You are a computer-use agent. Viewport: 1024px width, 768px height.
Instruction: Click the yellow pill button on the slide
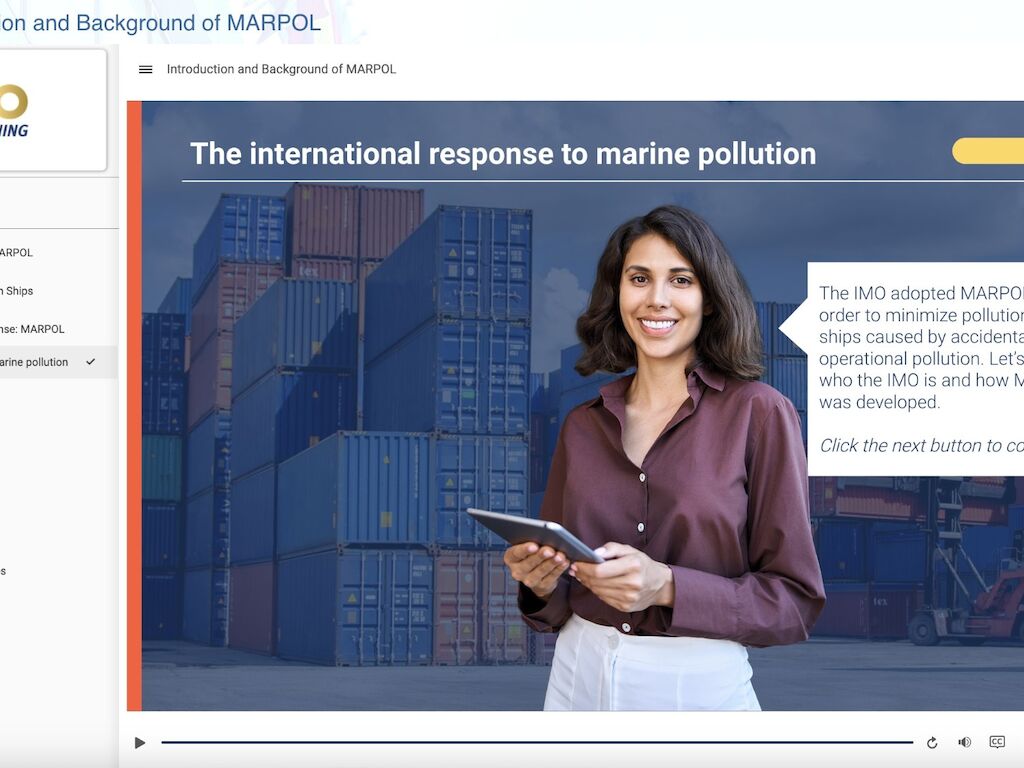coord(988,151)
